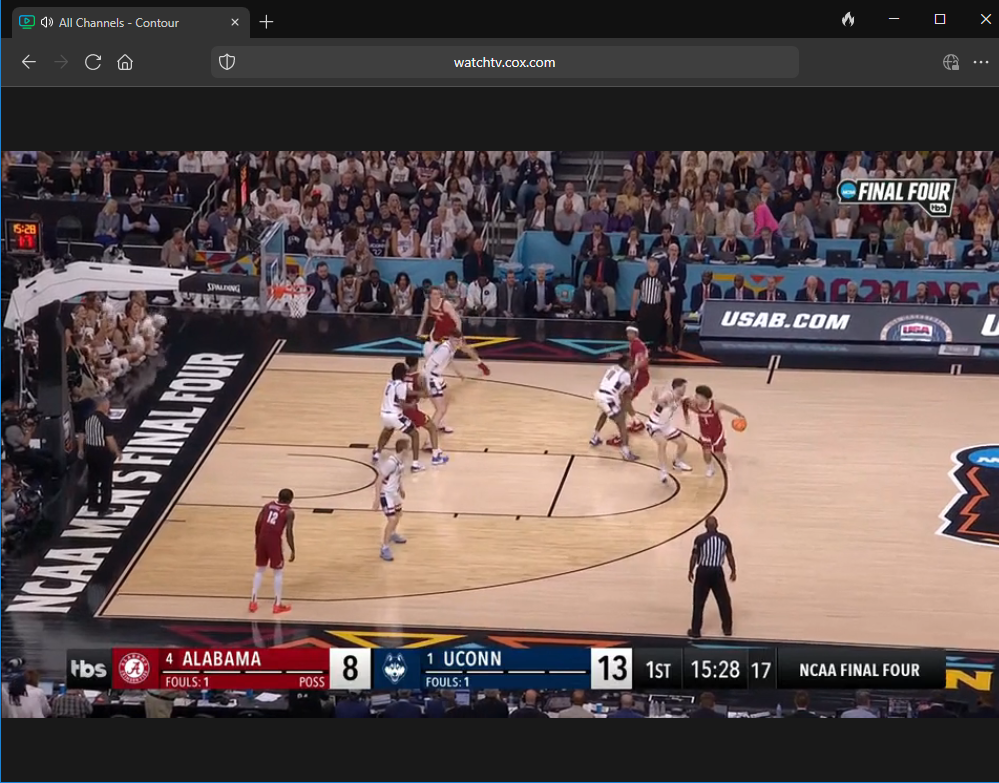The width and height of the screenshot is (999, 783).
Task: Mute the tab via the speaker icon
Action: tap(47, 22)
